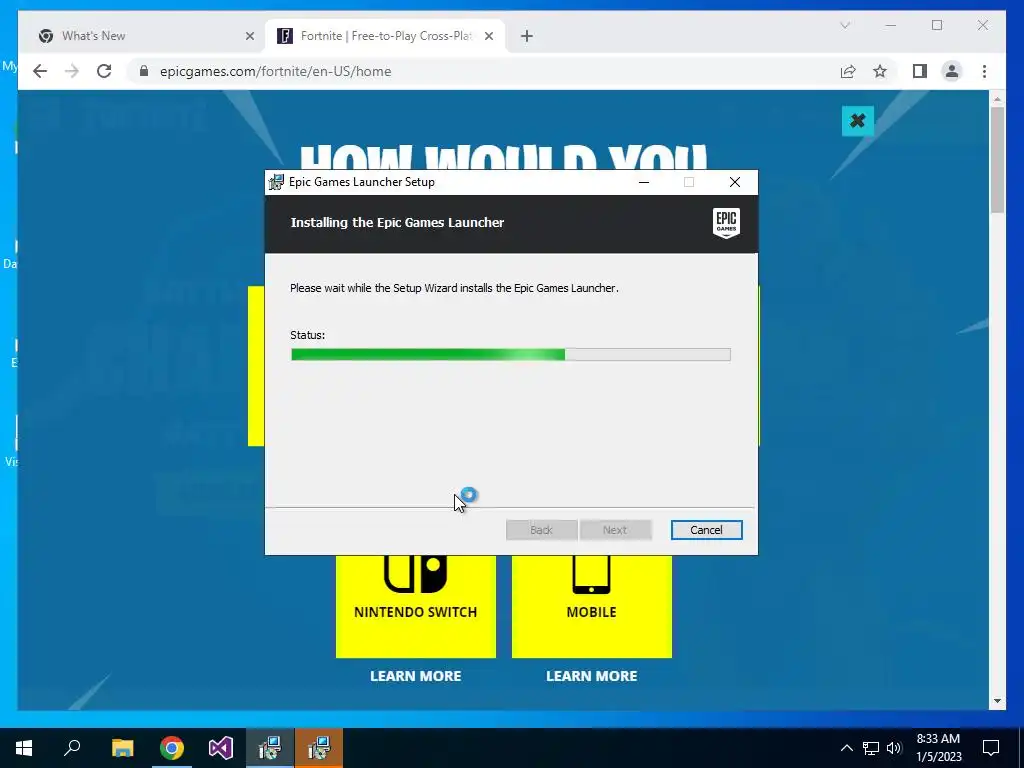The width and height of the screenshot is (1024, 768).
Task: Open File Explorer from the taskbar
Action: [x=122, y=748]
